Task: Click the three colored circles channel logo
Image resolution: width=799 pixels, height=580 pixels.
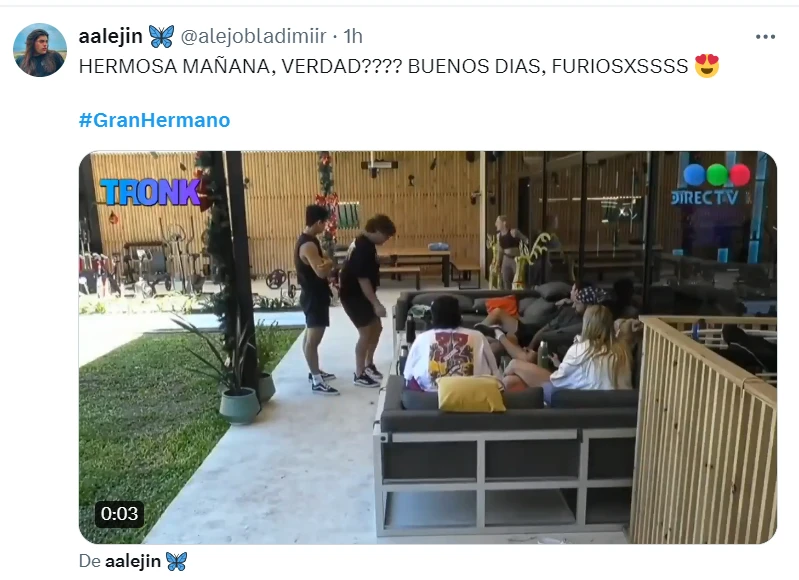Action: 716,175
